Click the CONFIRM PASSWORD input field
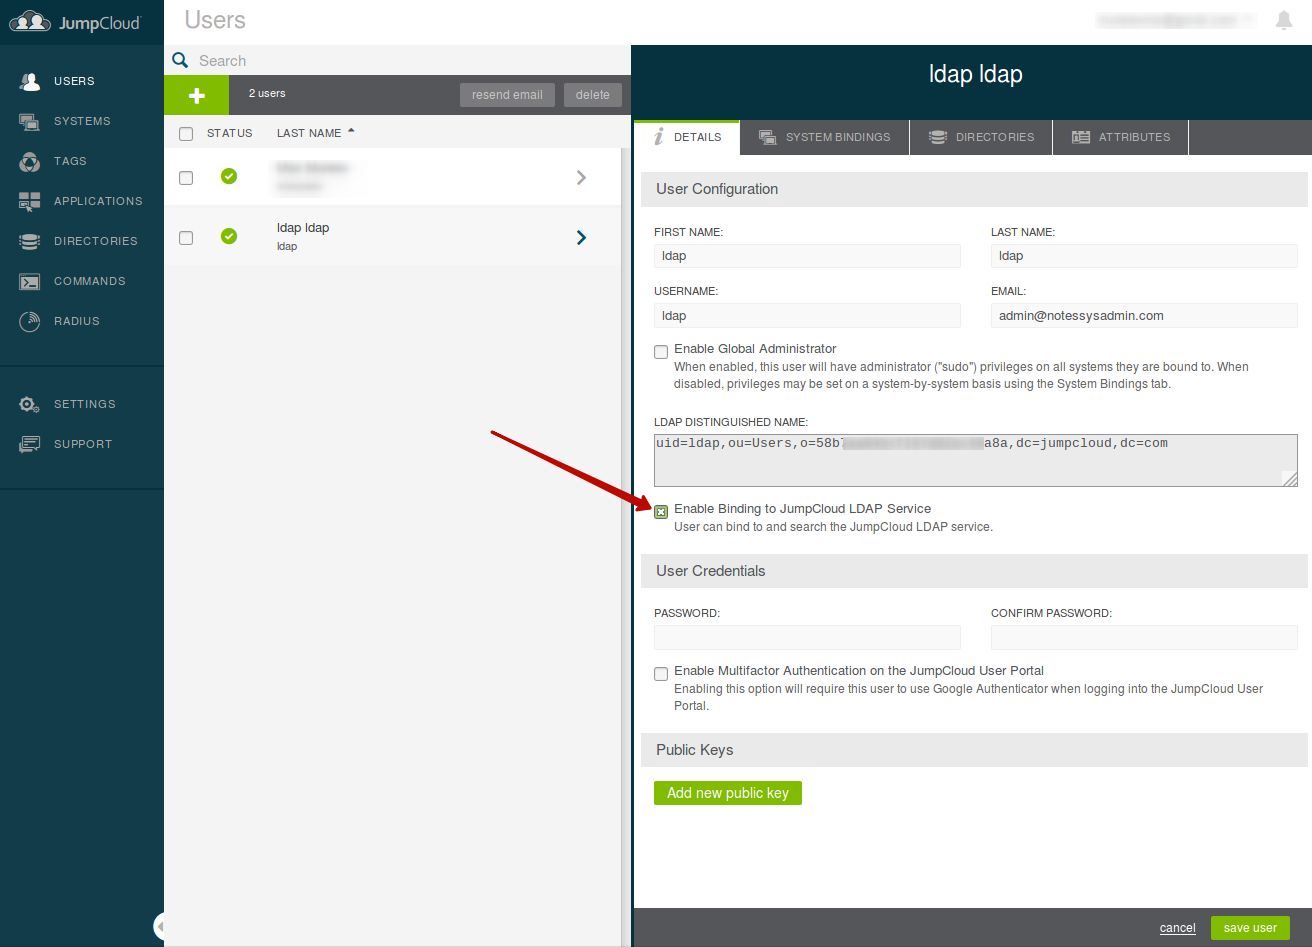Viewport: 1312px width, 947px height. (1144, 637)
